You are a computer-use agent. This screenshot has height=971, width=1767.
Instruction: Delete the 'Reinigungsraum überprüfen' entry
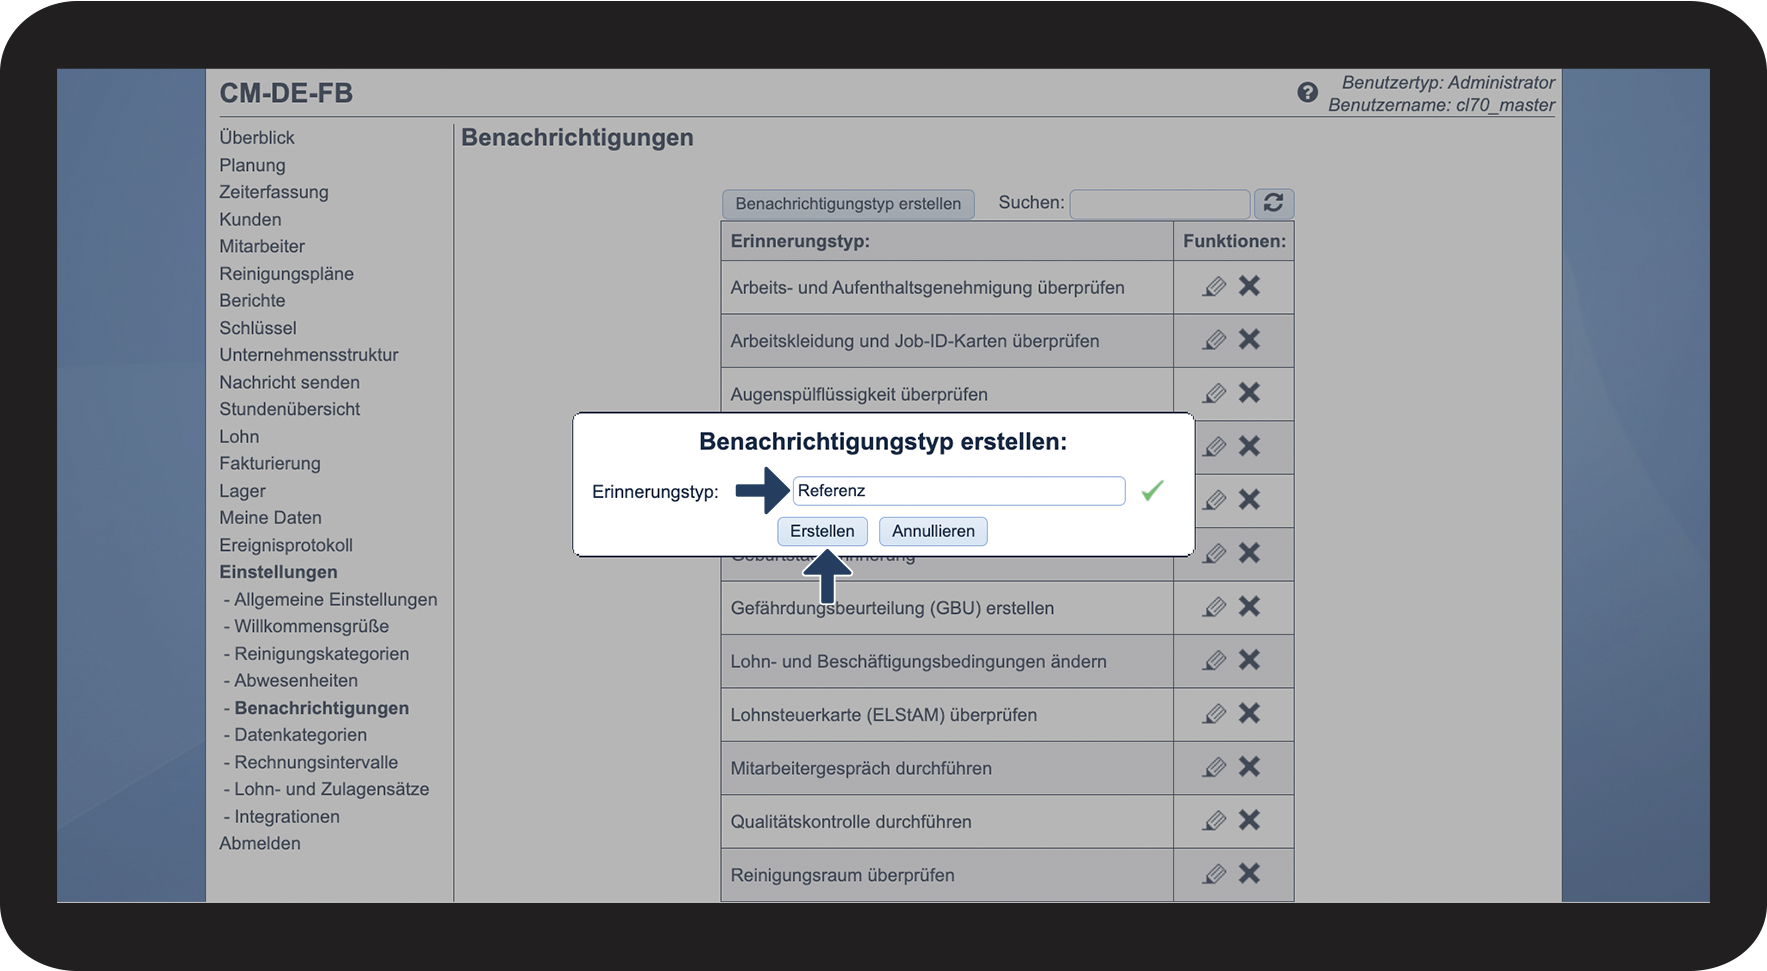1249,874
